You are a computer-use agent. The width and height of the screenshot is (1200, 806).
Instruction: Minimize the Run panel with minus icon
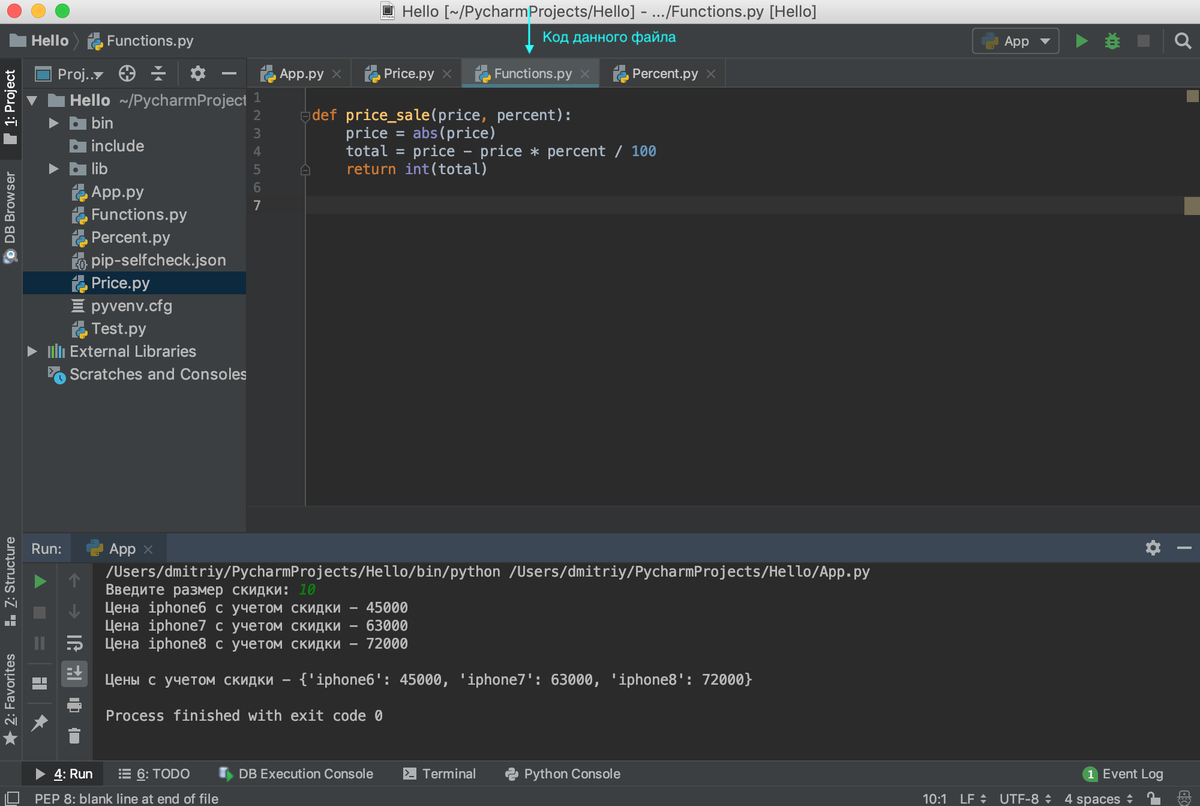[1184, 548]
